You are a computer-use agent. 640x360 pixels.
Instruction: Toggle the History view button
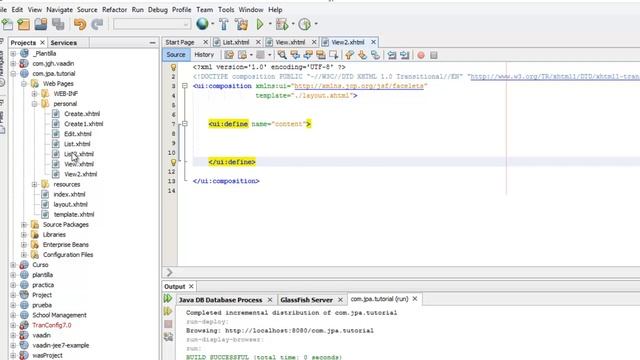[204, 55]
